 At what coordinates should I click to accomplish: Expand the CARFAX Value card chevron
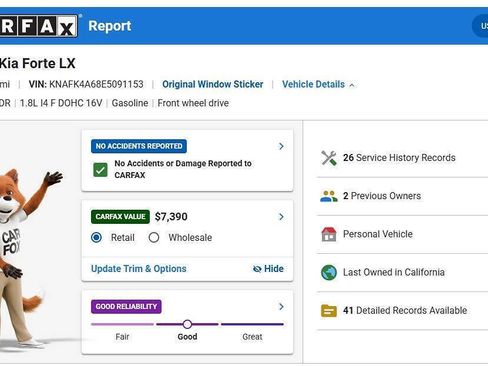pyautogui.click(x=281, y=217)
